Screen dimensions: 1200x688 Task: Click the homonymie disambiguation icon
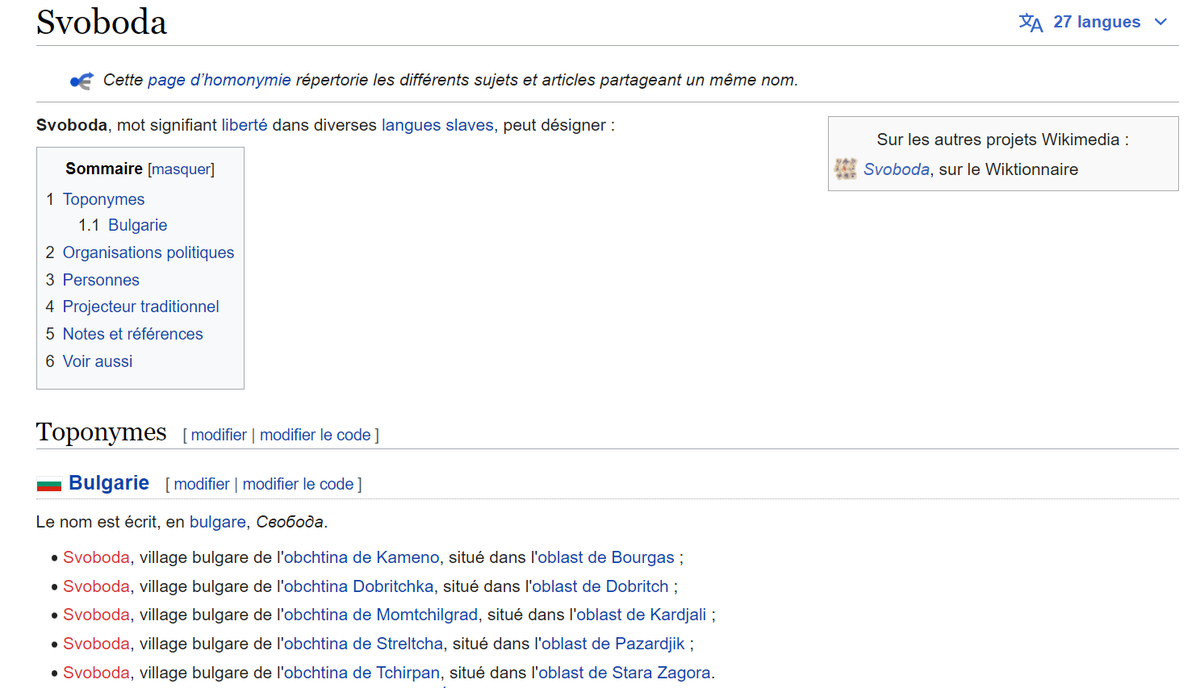(x=81, y=80)
